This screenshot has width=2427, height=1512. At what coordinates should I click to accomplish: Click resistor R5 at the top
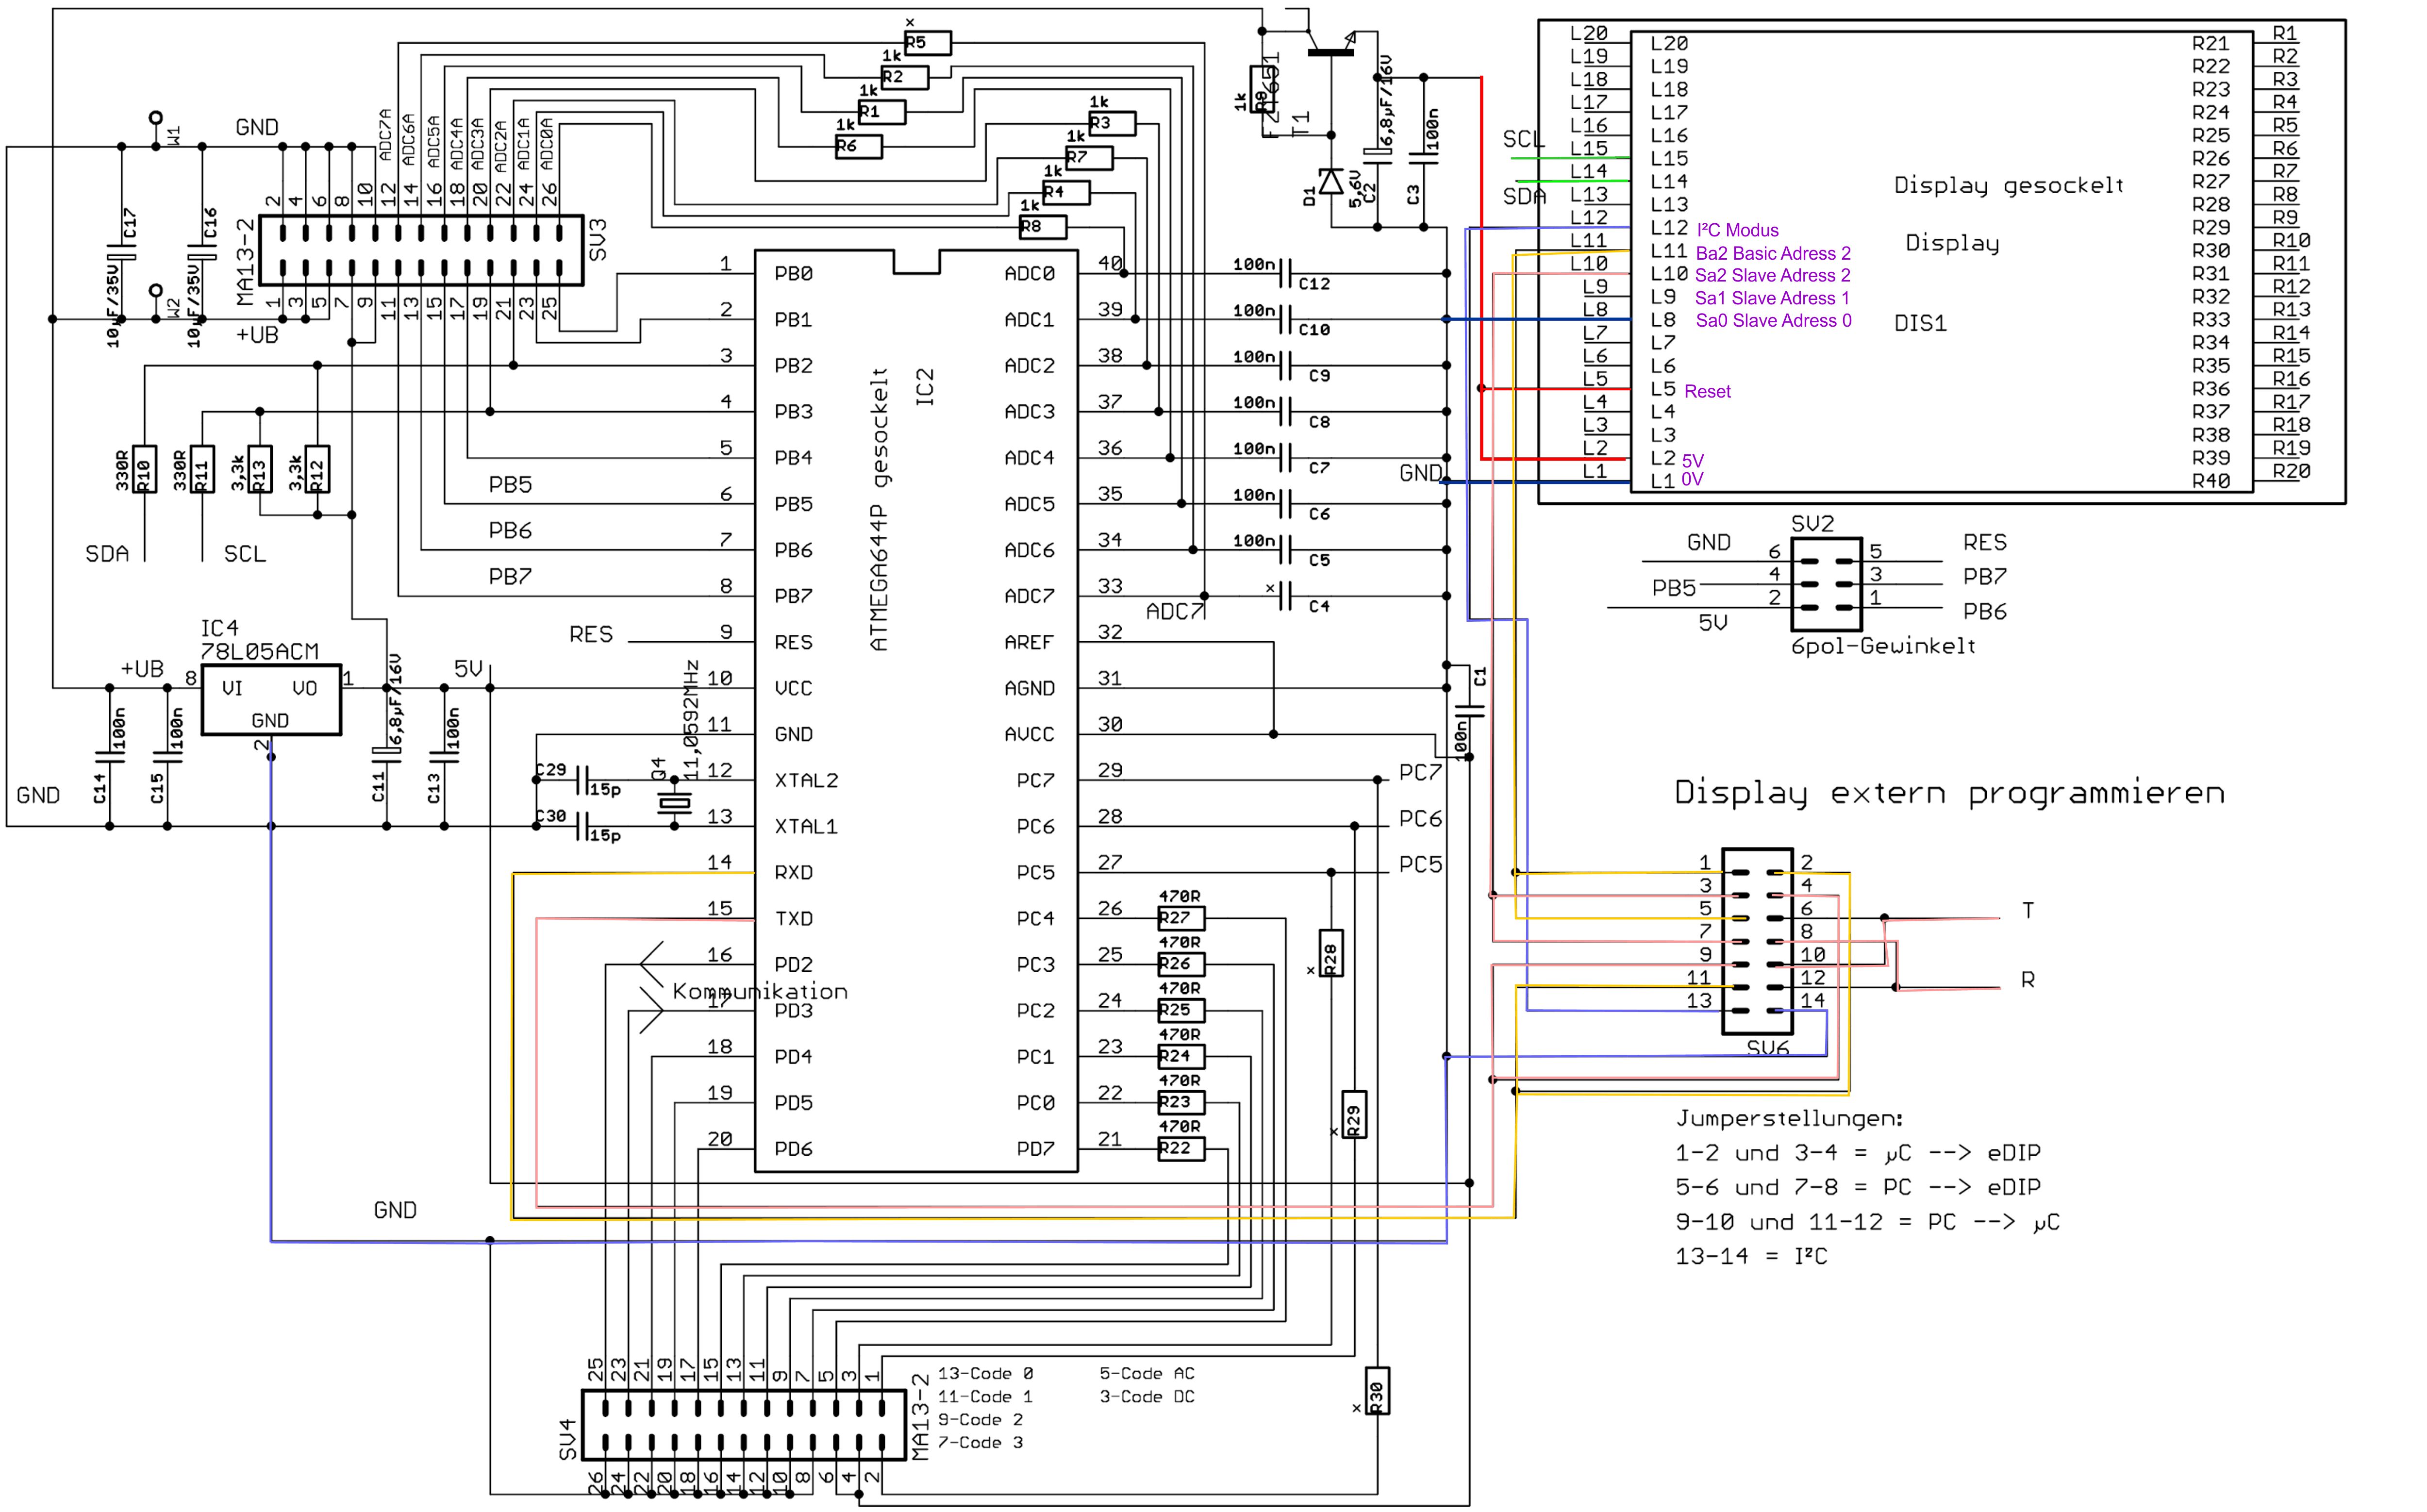(927, 43)
